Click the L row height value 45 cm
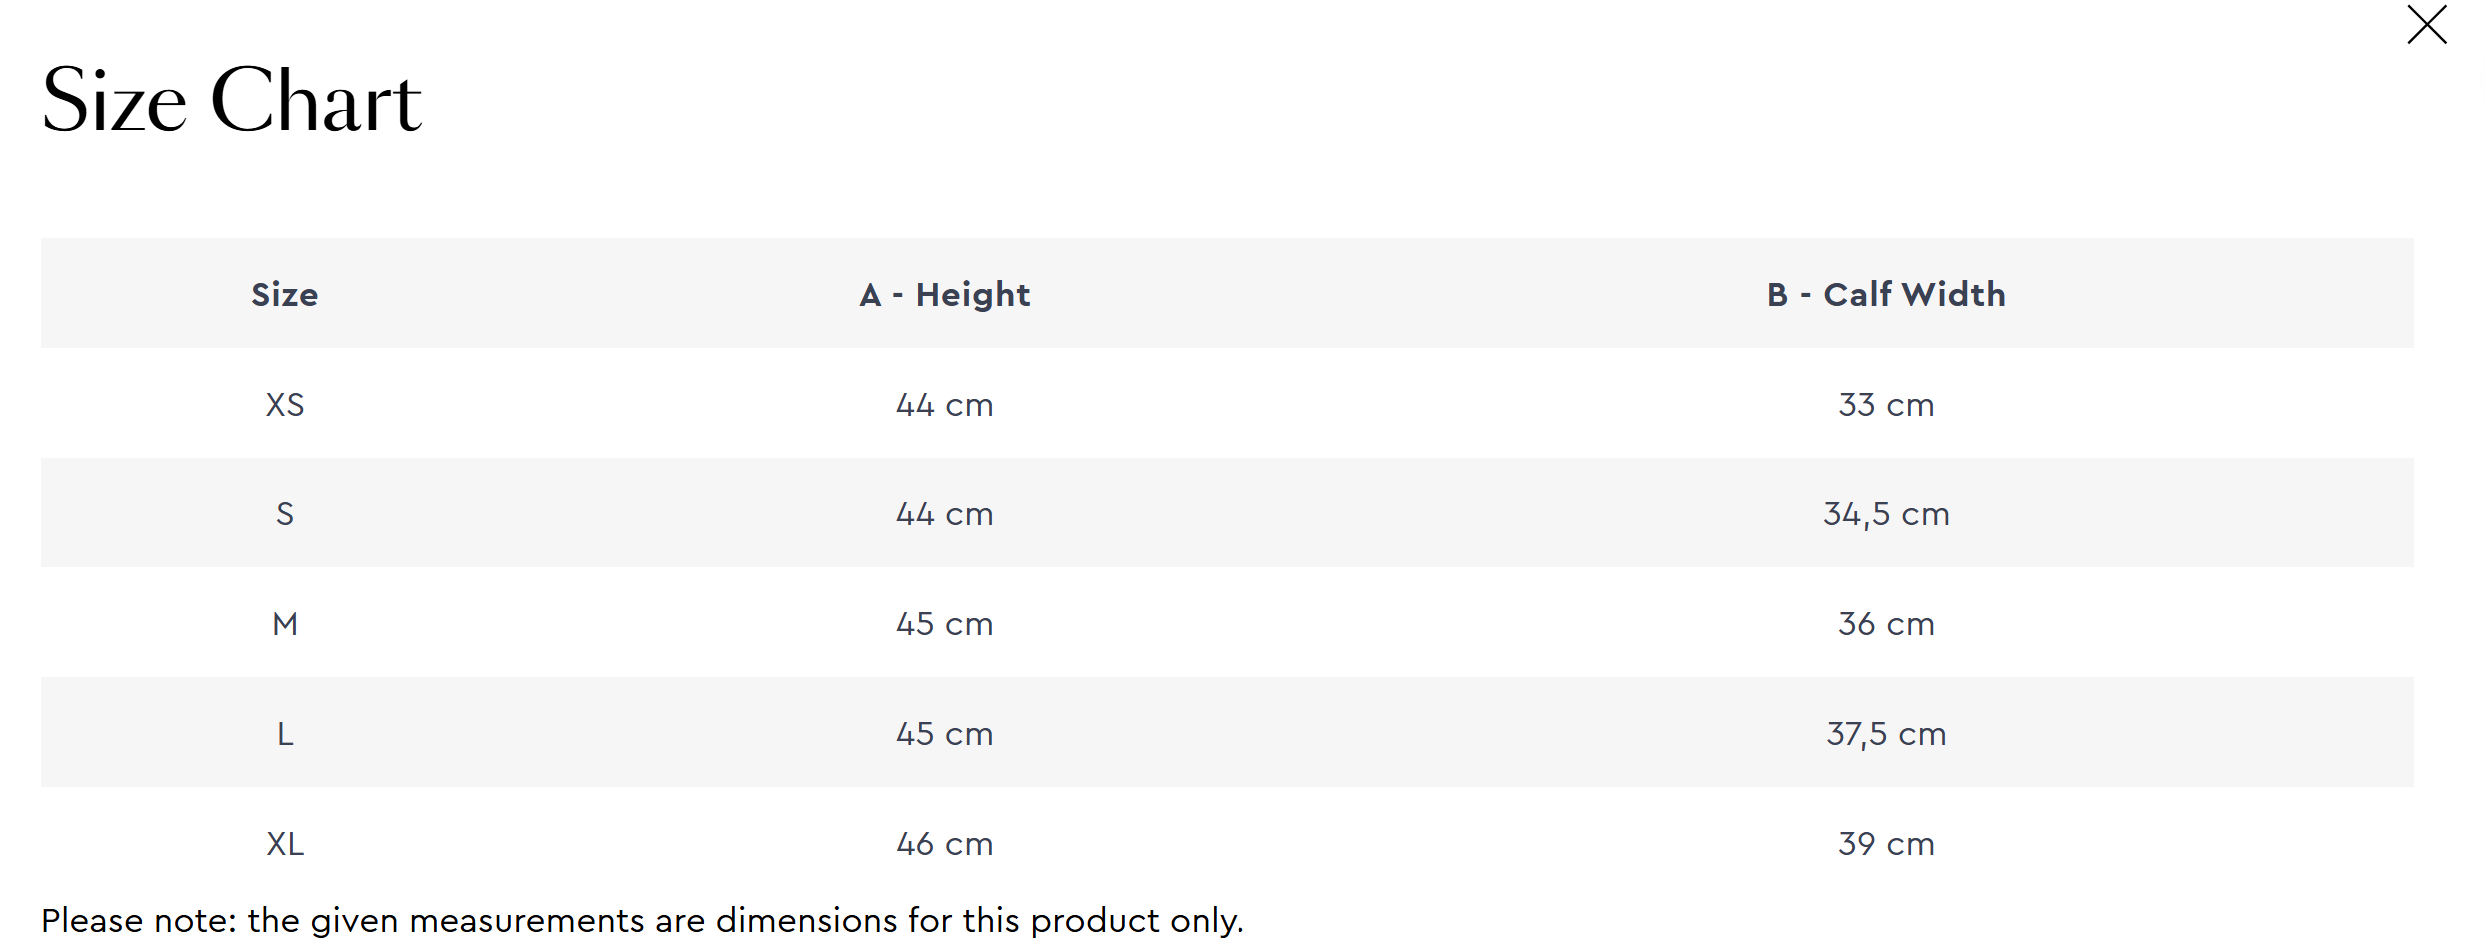 pos(945,734)
